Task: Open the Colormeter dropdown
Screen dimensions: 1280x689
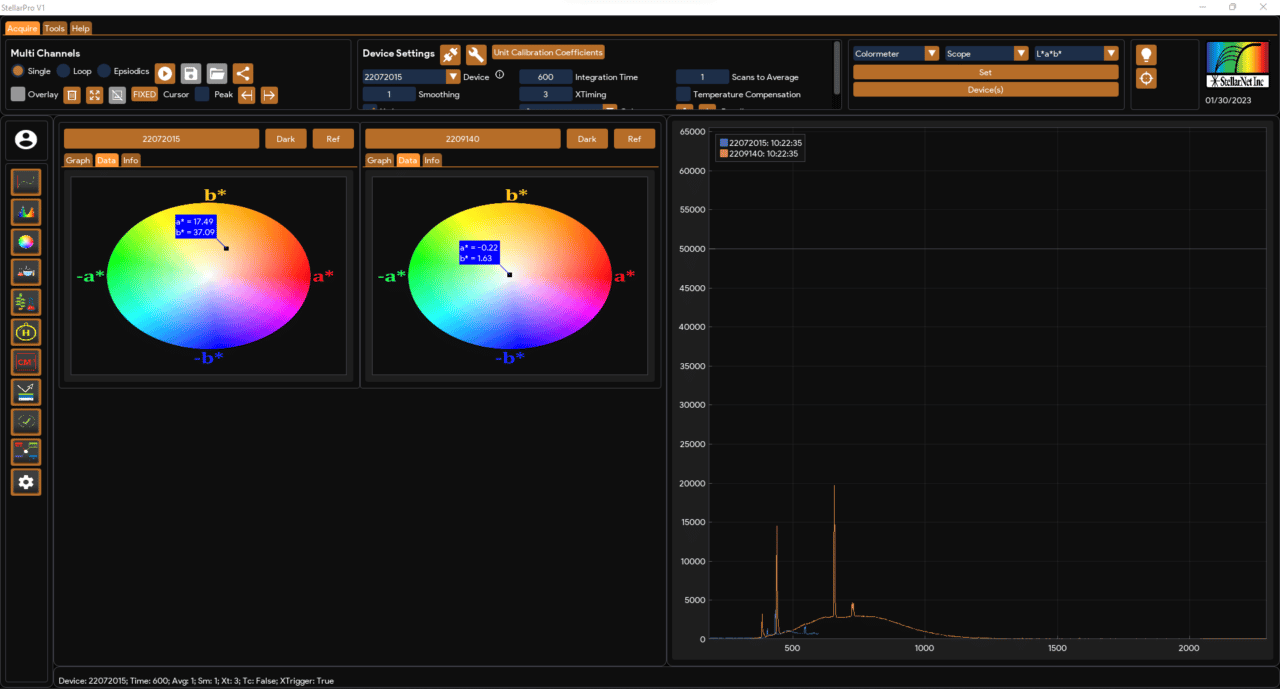Action: (x=932, y=53)
